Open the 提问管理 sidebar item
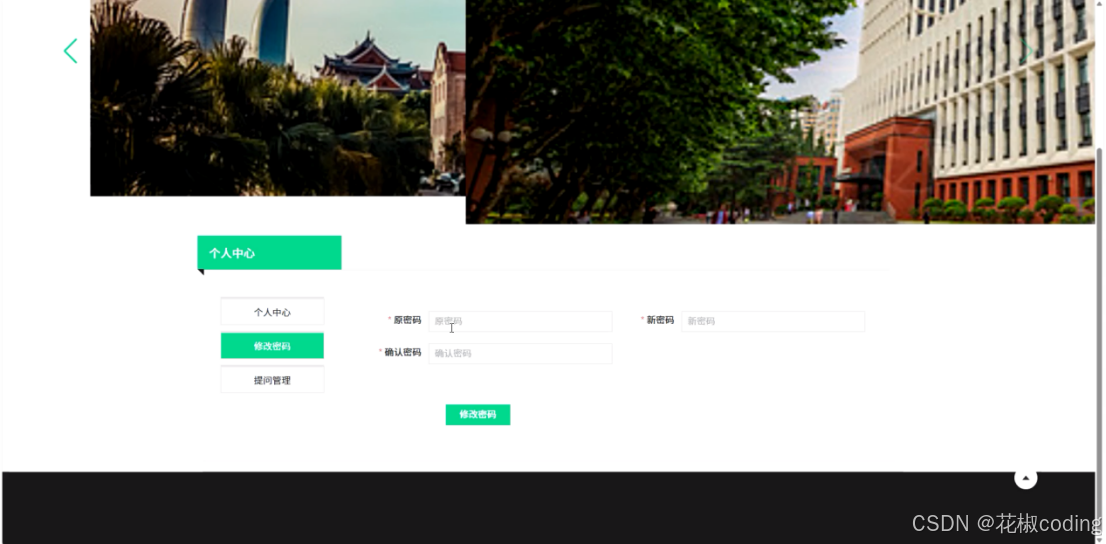1106x544 pixels. (272, 380)
